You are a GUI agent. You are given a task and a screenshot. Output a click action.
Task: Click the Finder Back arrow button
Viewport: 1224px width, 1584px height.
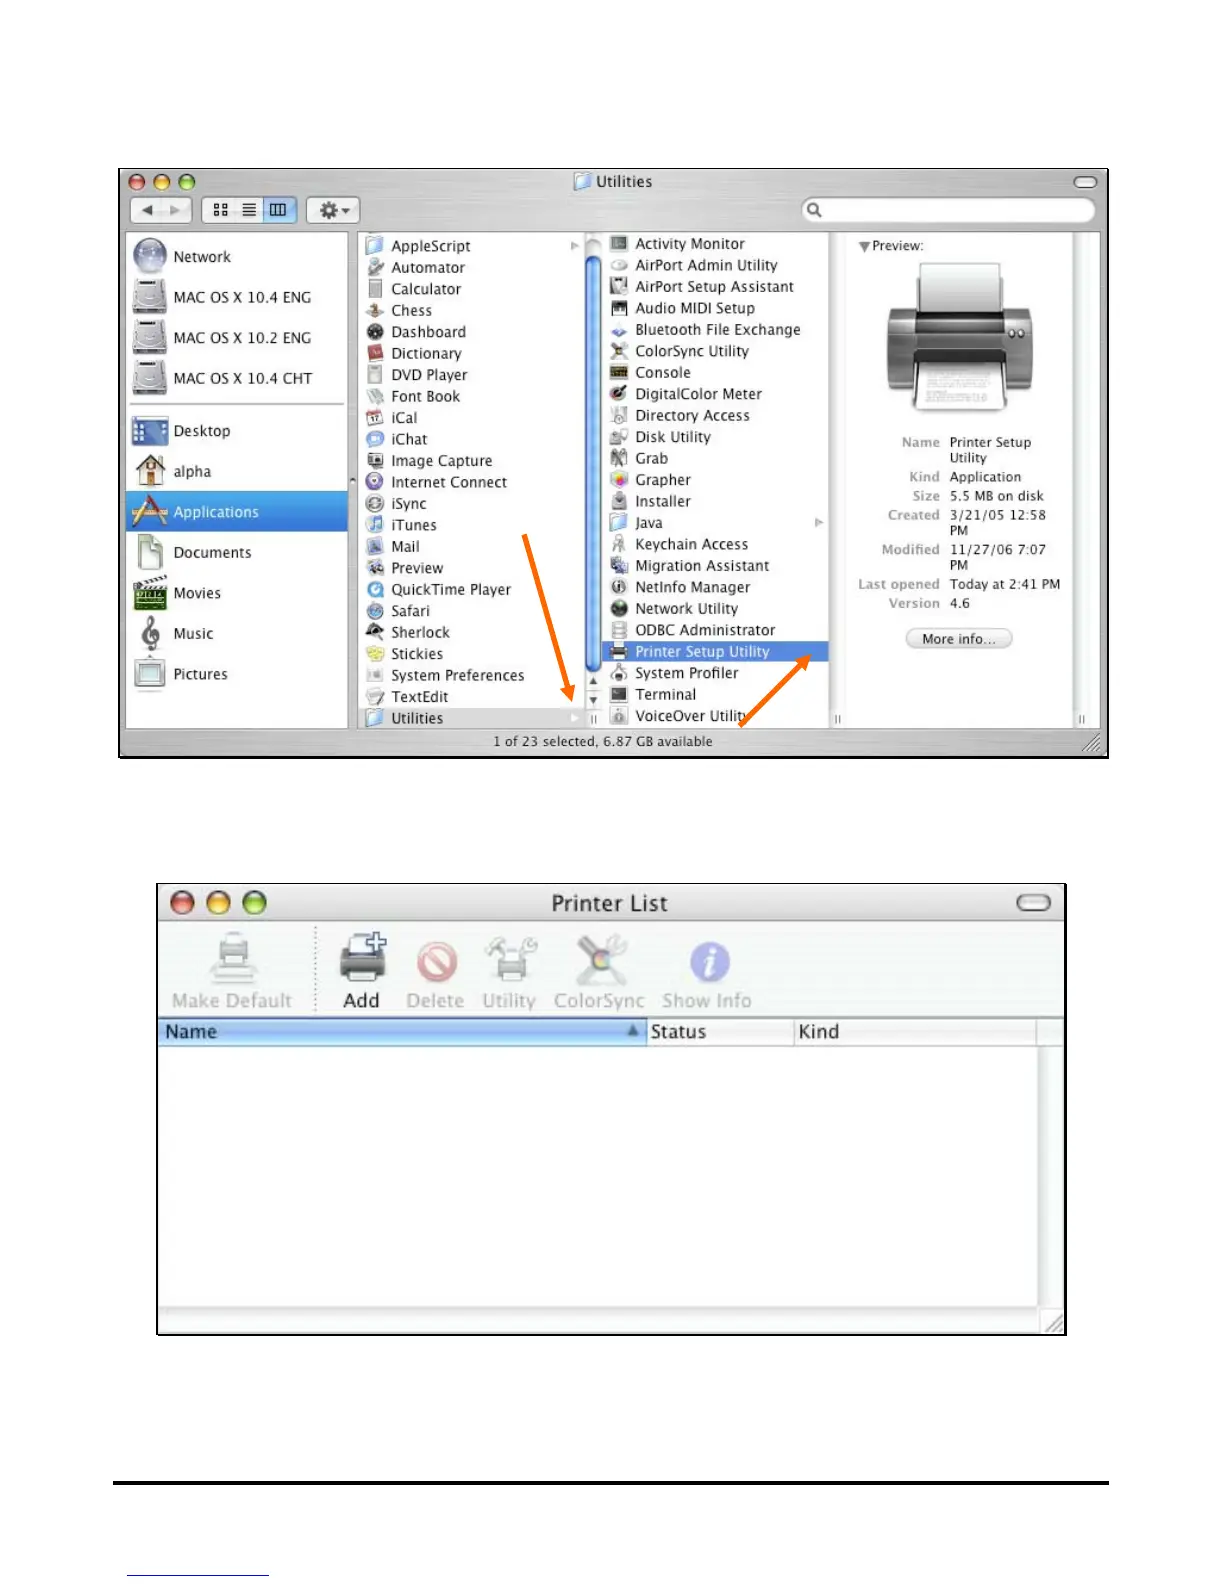[147, 210]
